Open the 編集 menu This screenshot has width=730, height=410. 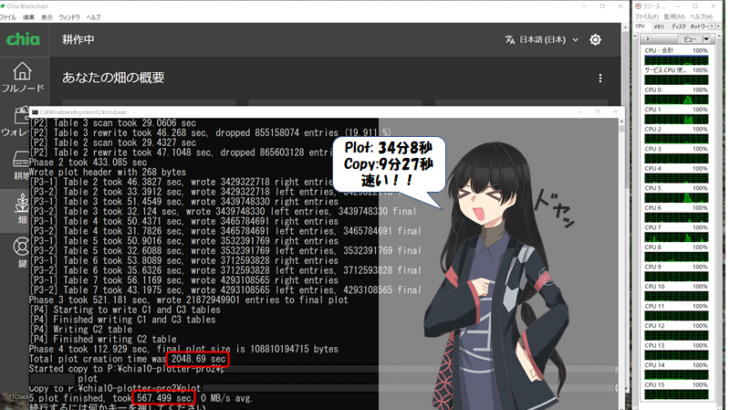pyautogui.click(x=28, y=18)
